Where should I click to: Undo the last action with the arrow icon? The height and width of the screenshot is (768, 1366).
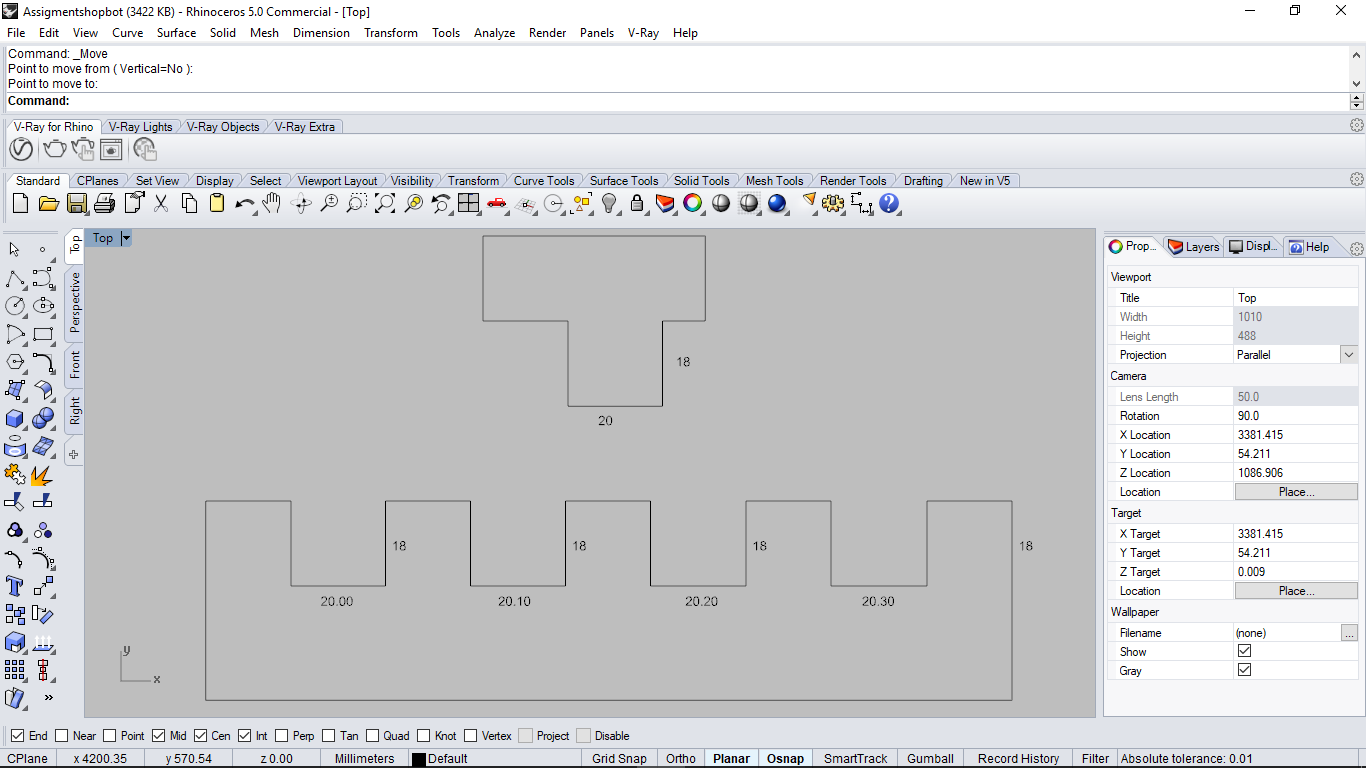[244, 204]
